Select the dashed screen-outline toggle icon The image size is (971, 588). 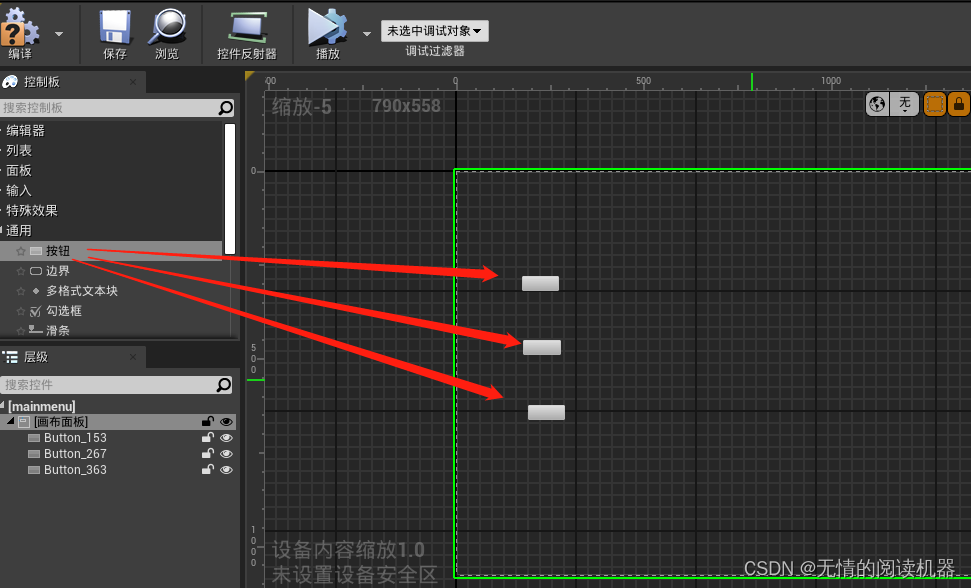(x=935, y=103)
